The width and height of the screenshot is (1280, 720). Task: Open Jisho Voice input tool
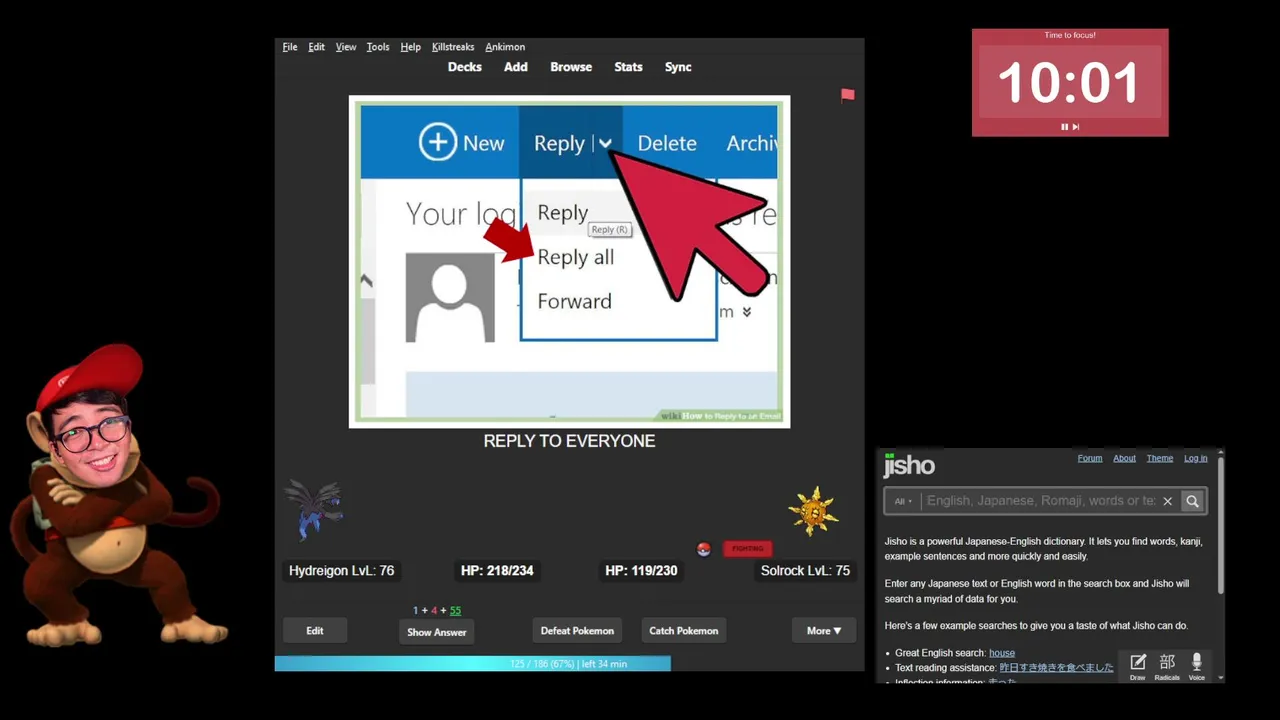(1196, 666)
